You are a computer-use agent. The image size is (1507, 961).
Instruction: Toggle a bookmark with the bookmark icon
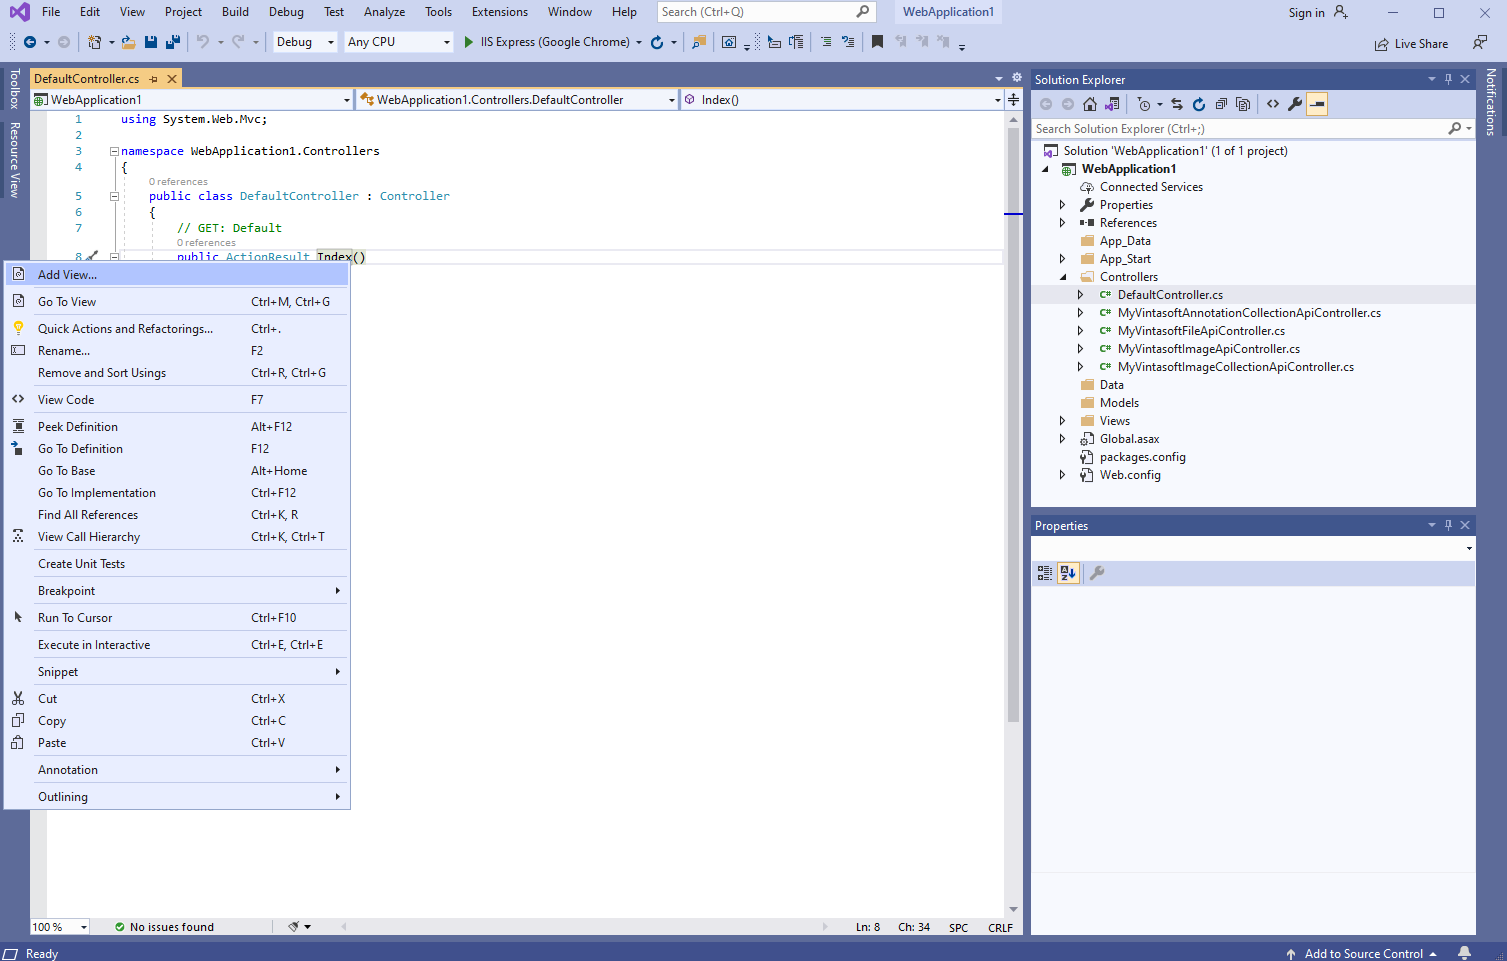[877, 42]
